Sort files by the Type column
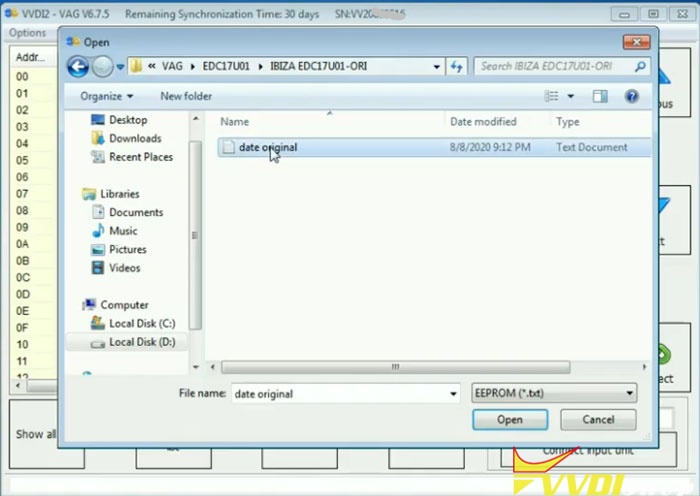Screen dimensions: 700x496 tap(568, 121)
